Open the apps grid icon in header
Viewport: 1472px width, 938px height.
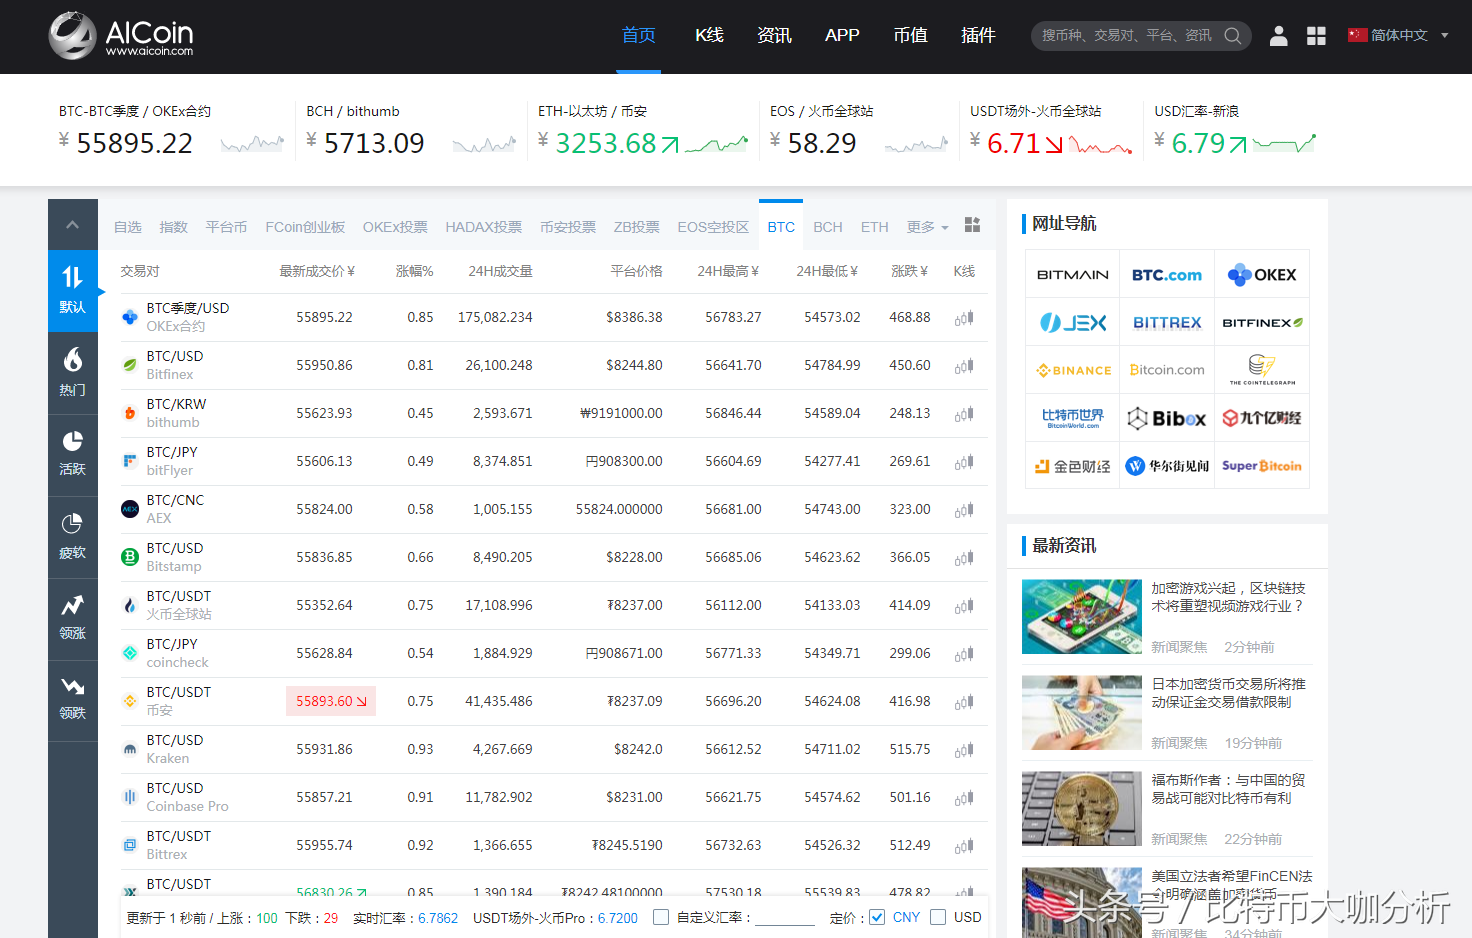tap(1316, 36)
